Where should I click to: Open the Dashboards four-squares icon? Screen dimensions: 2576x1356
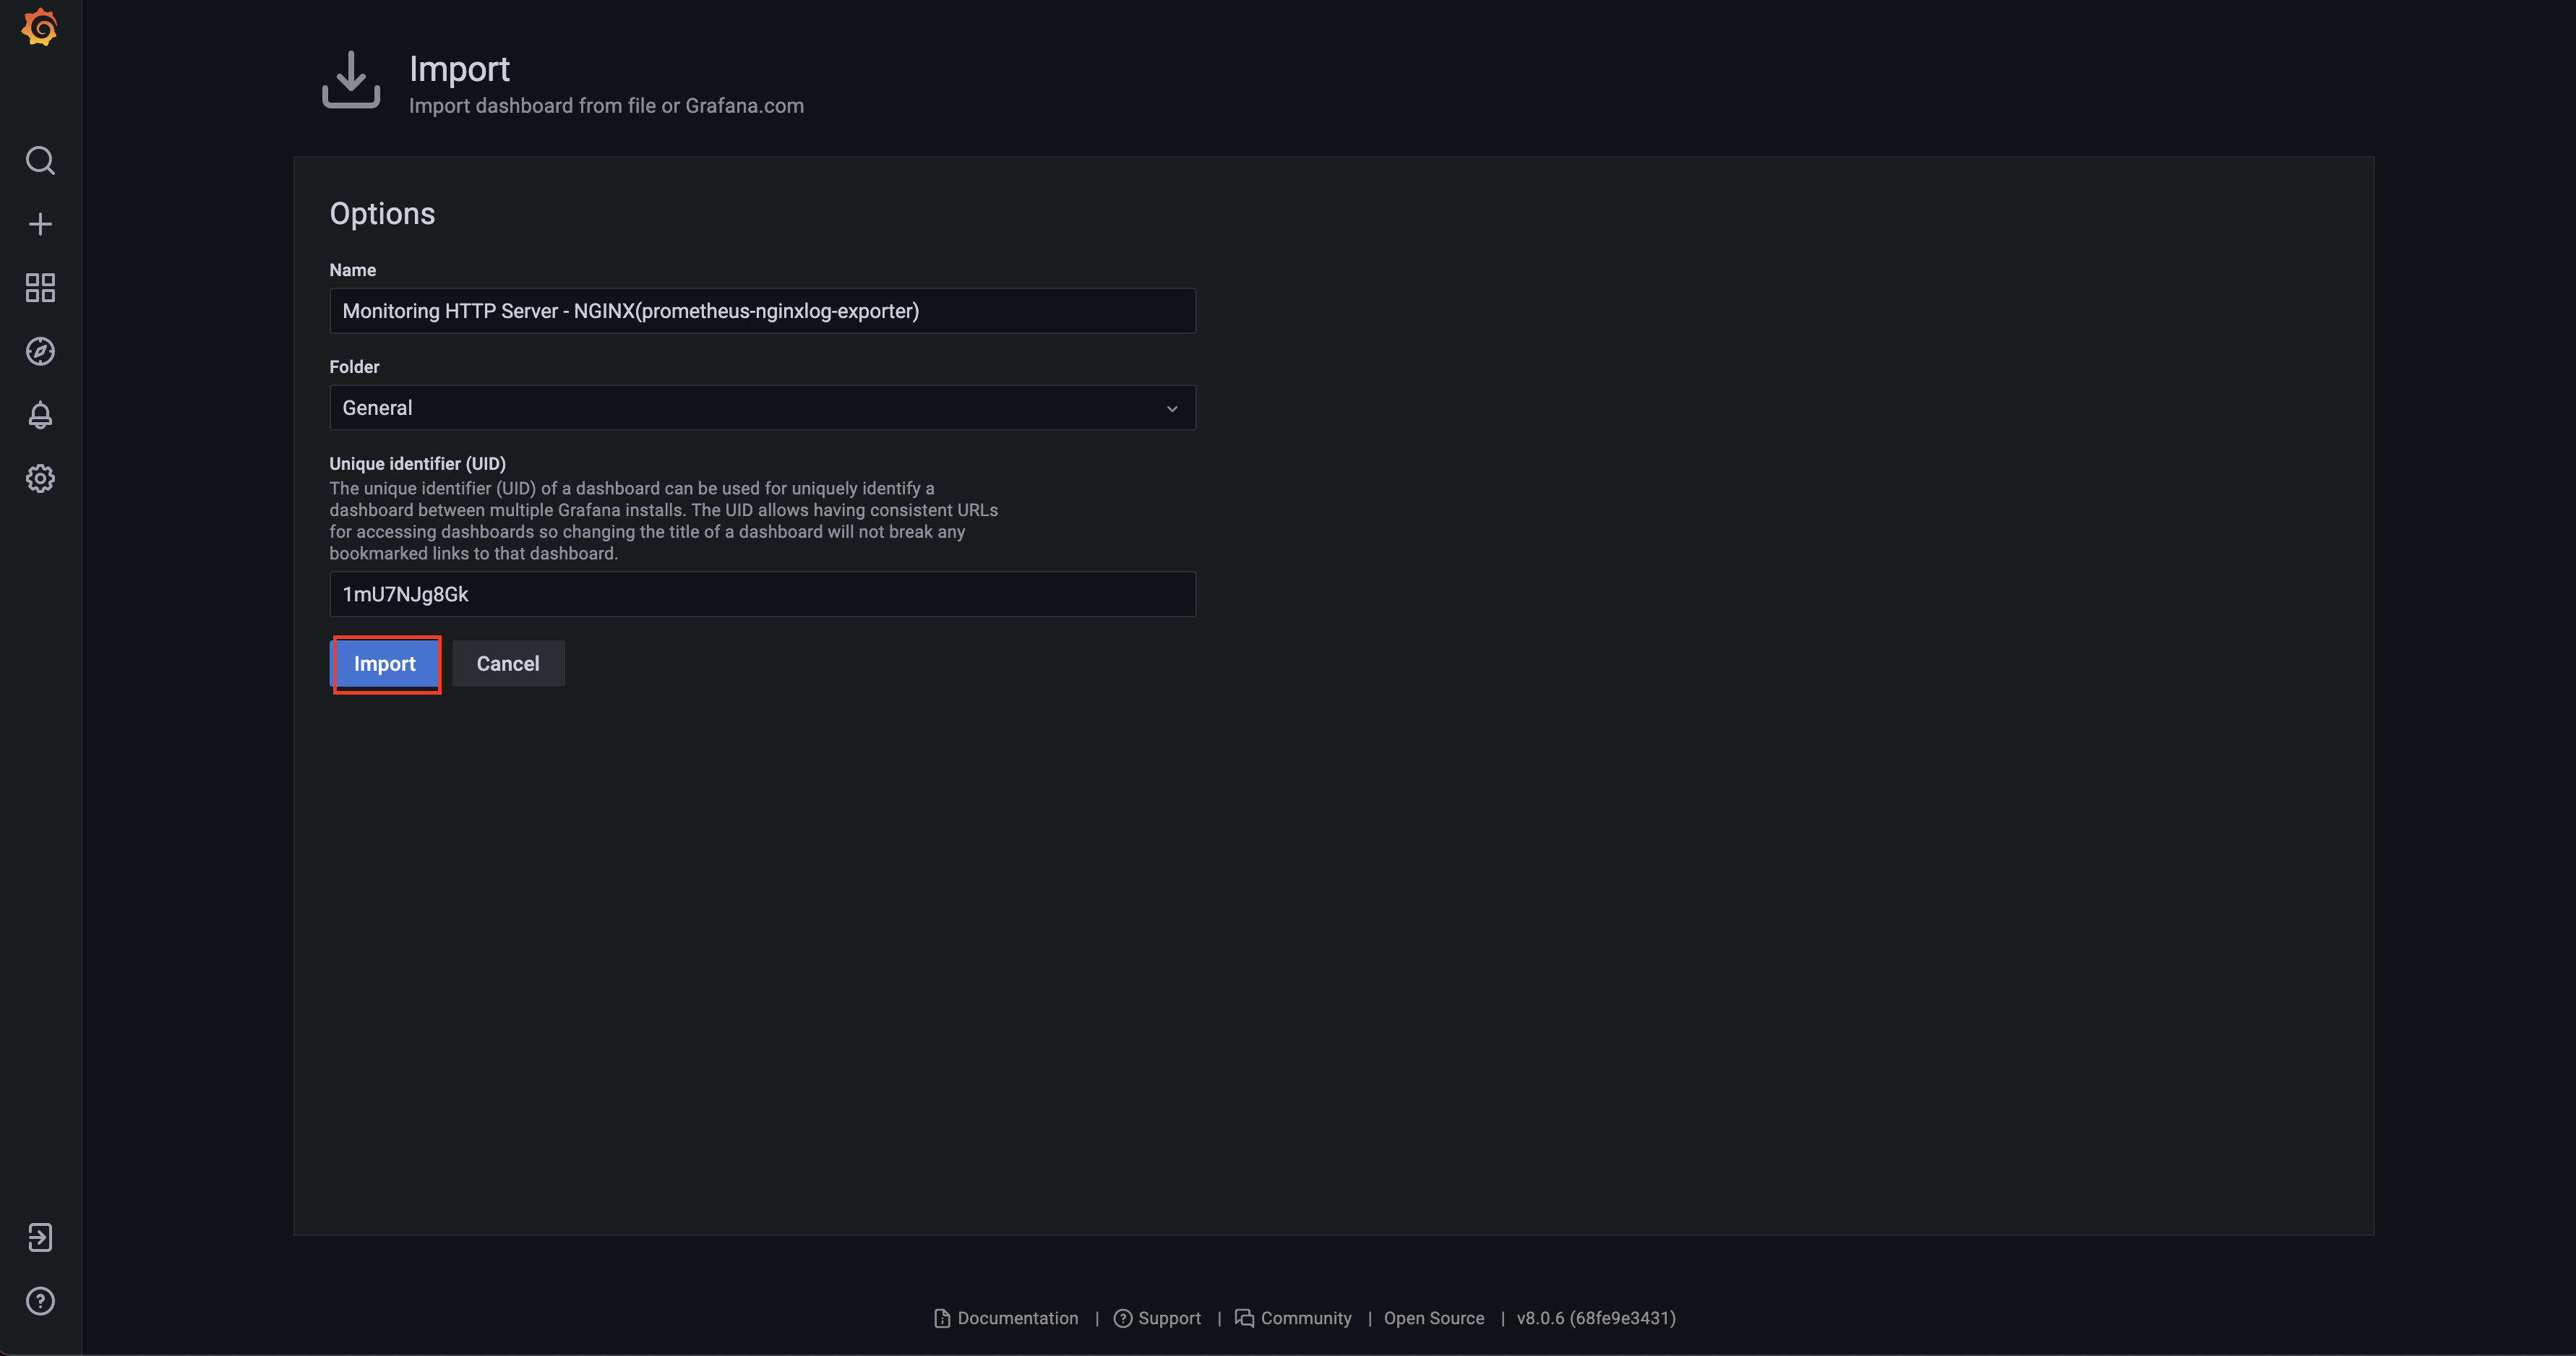click(40, 288)
